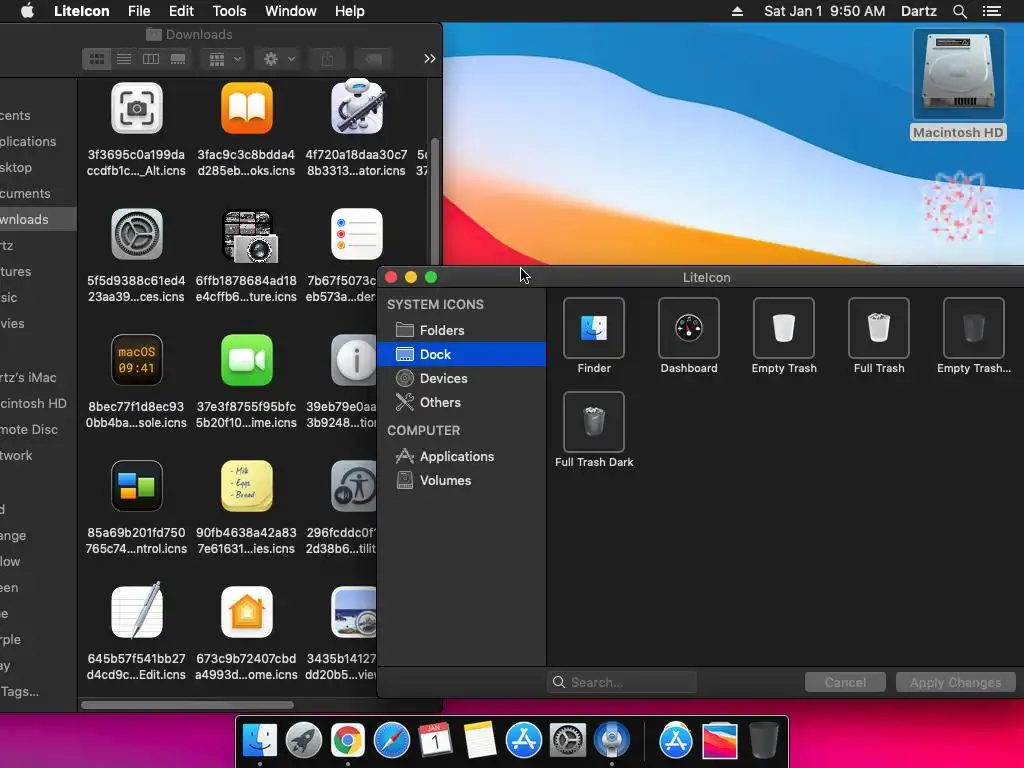Screen dimensions: 1024x768
Task: Click the Cancel button in LiteIcon
Action: (x=845, y=682)
